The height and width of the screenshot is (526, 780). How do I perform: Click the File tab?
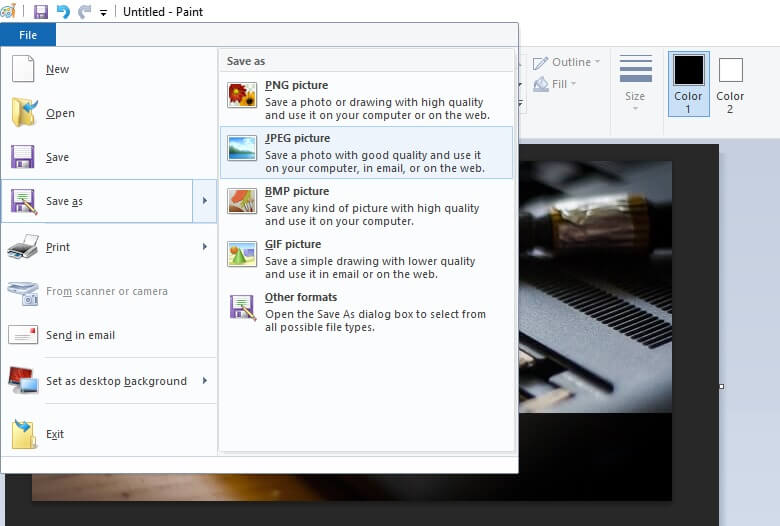point(28,35)
